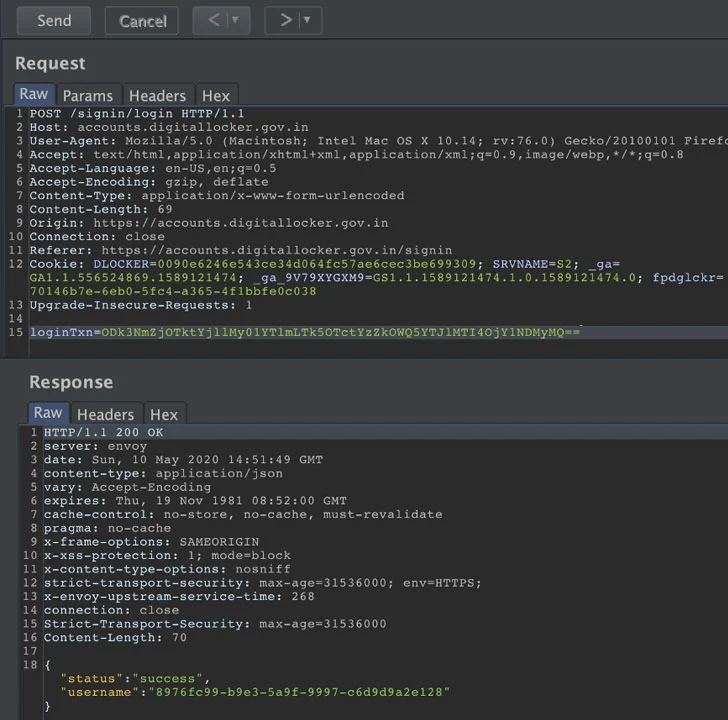Switch to the Request Params tab

click(88, 96)
